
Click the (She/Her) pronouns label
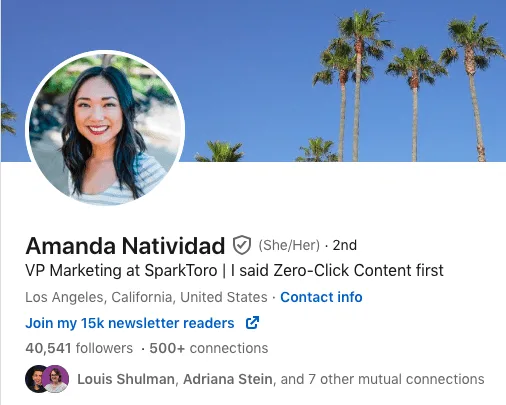coord(289,245)
